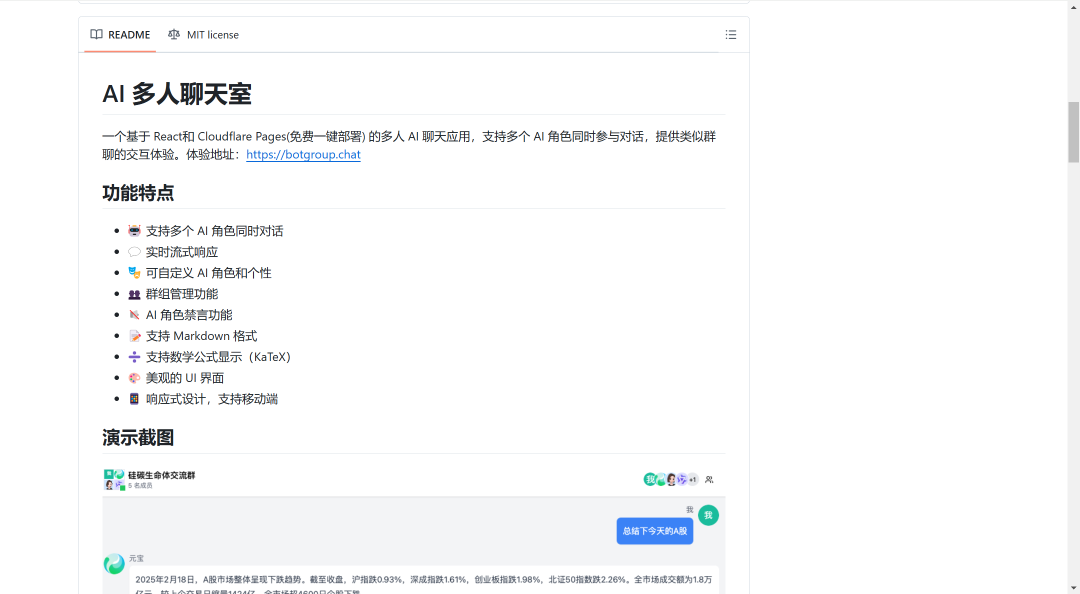Click the people emoji beside '群组管理功能'
Image resolution: width=1080 pixels, height=594 pixels.
[134, 294]
